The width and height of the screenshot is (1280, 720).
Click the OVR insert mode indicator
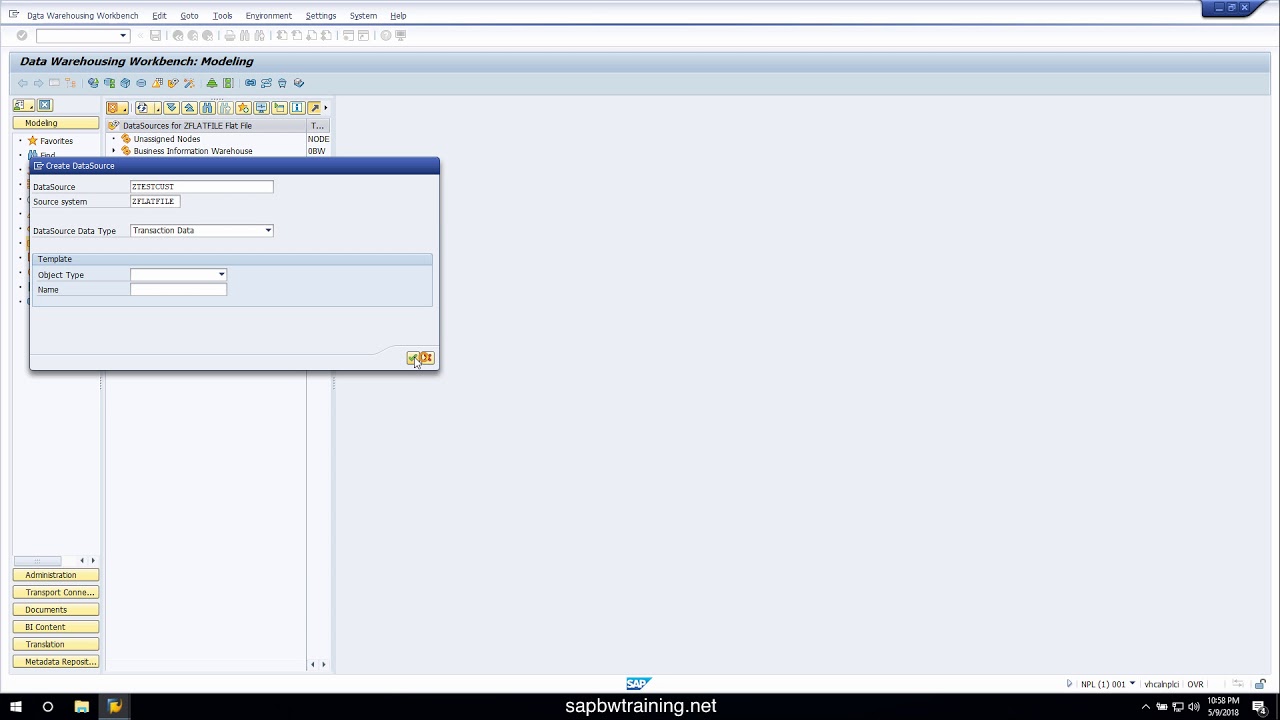(1195, 684)
